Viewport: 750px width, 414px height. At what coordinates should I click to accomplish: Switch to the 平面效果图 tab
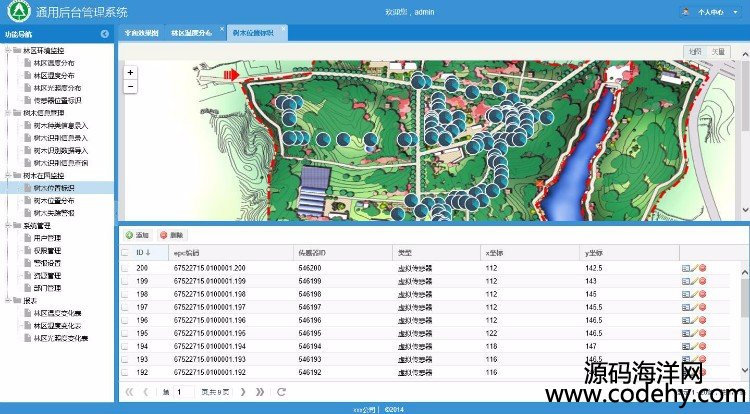click(141, 33)
